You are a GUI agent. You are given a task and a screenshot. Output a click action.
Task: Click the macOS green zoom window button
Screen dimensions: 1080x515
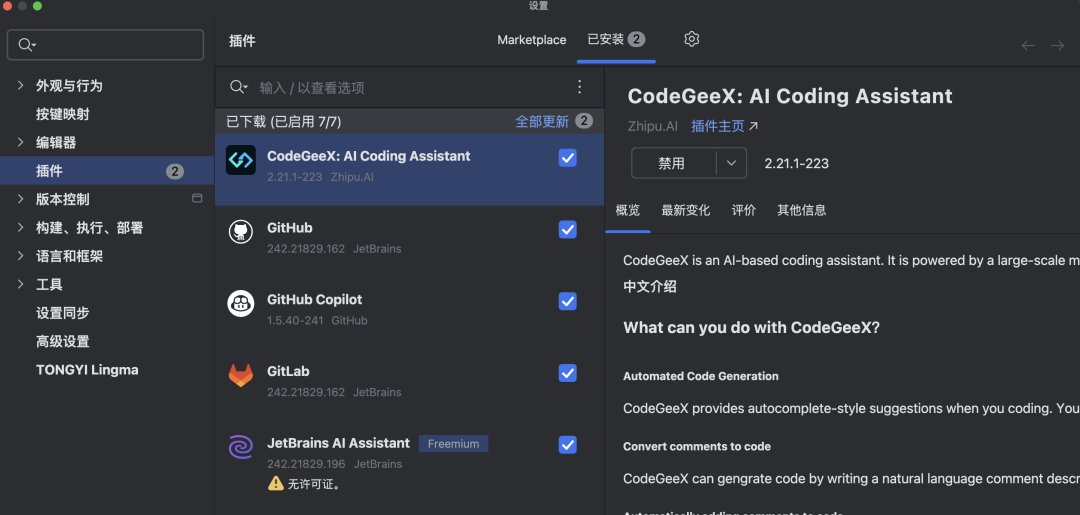tap(37, 6)
